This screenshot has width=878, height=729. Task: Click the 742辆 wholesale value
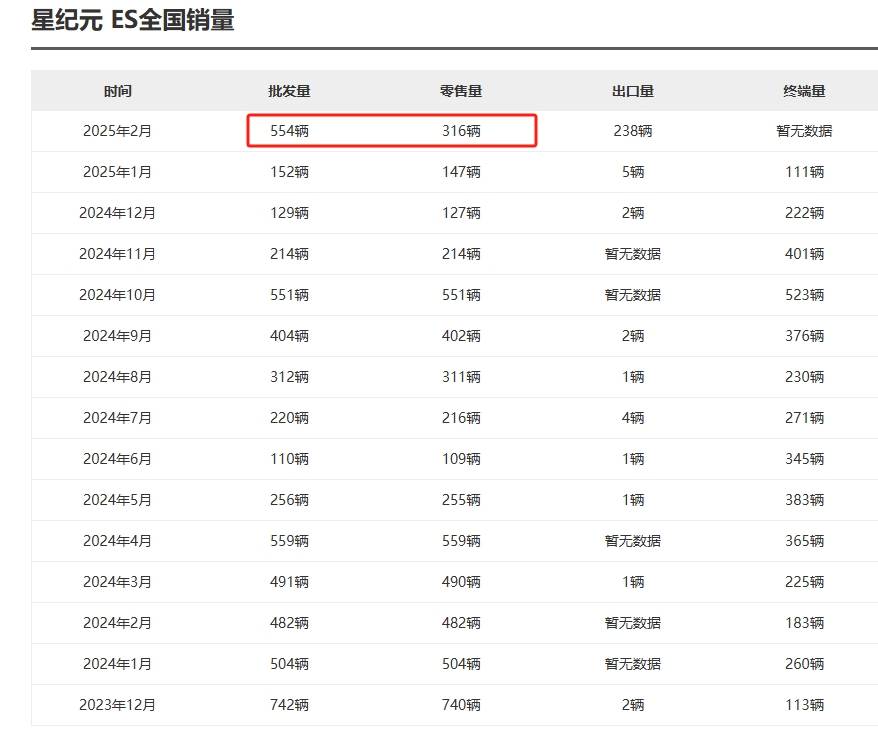click(x=289, y=704)
